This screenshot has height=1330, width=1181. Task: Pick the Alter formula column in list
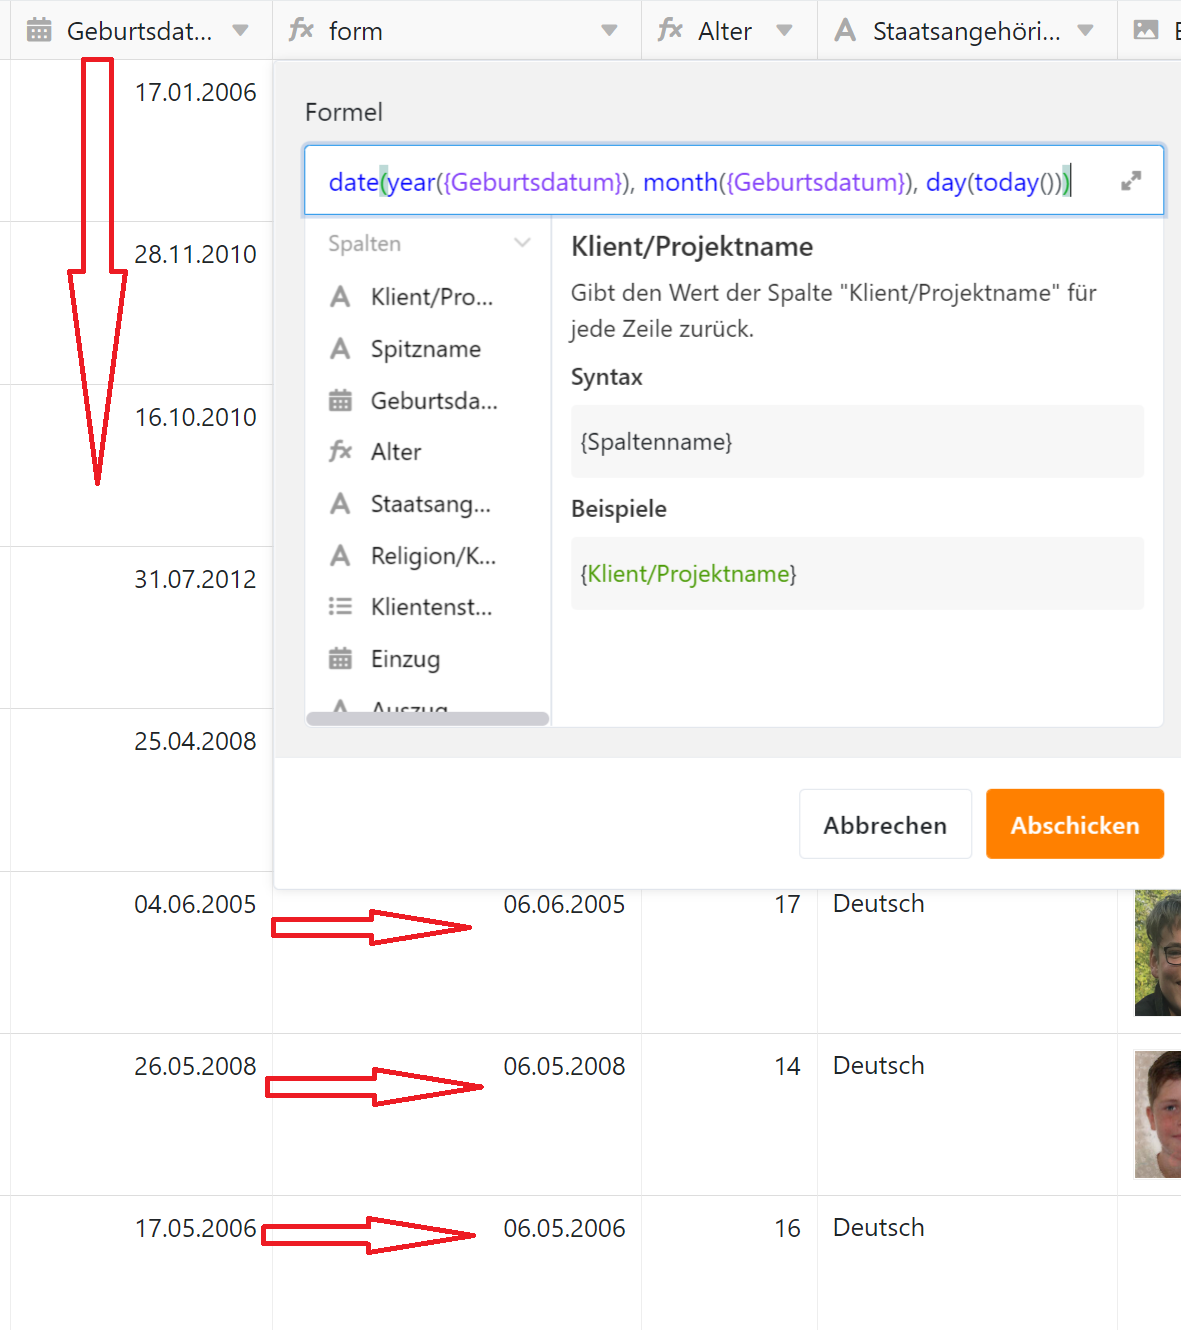click(x=396, y=452)
